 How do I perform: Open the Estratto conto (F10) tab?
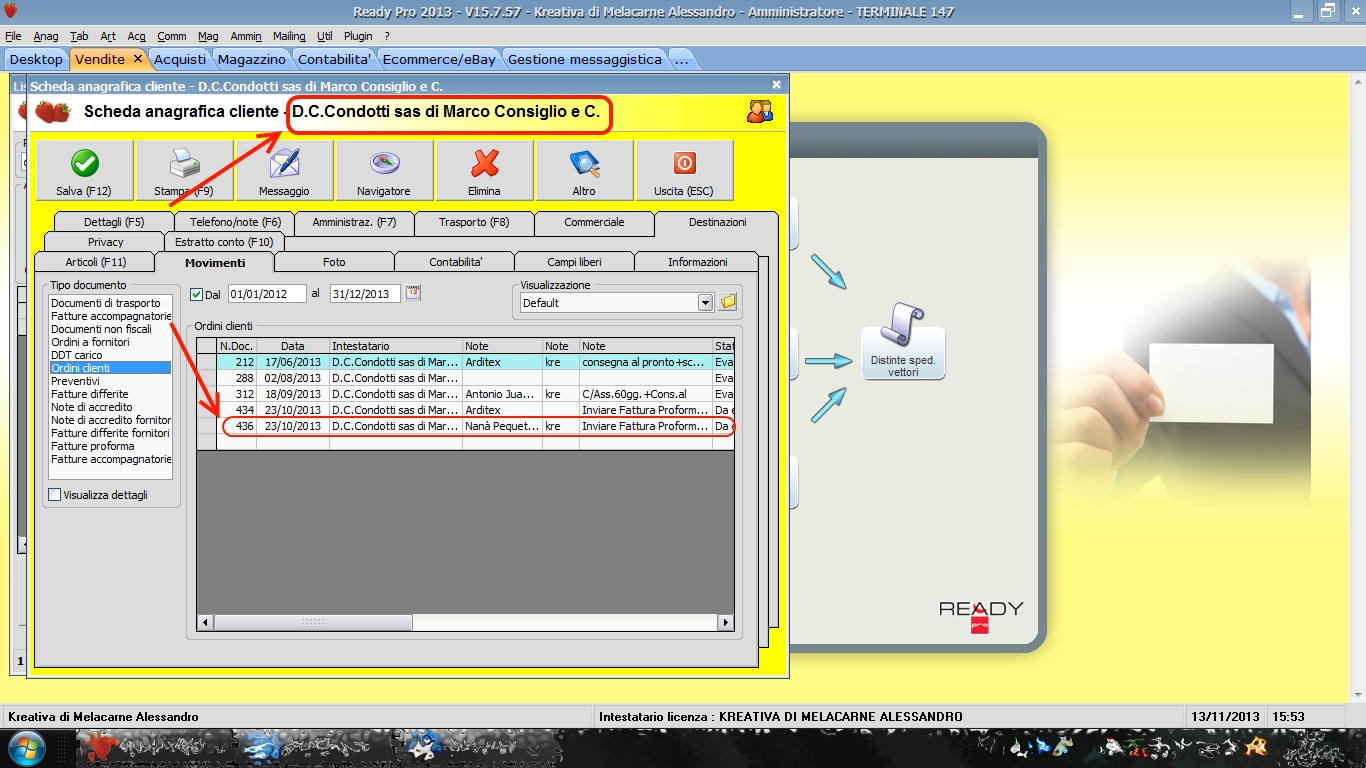tap(224, 242)
